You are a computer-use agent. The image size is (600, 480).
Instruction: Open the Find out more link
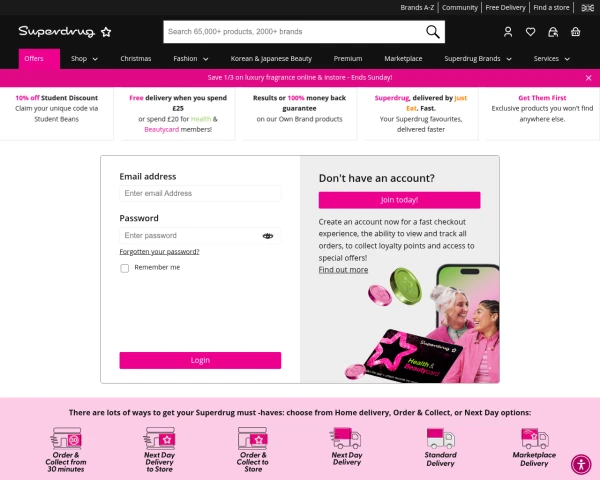(343, 270)
